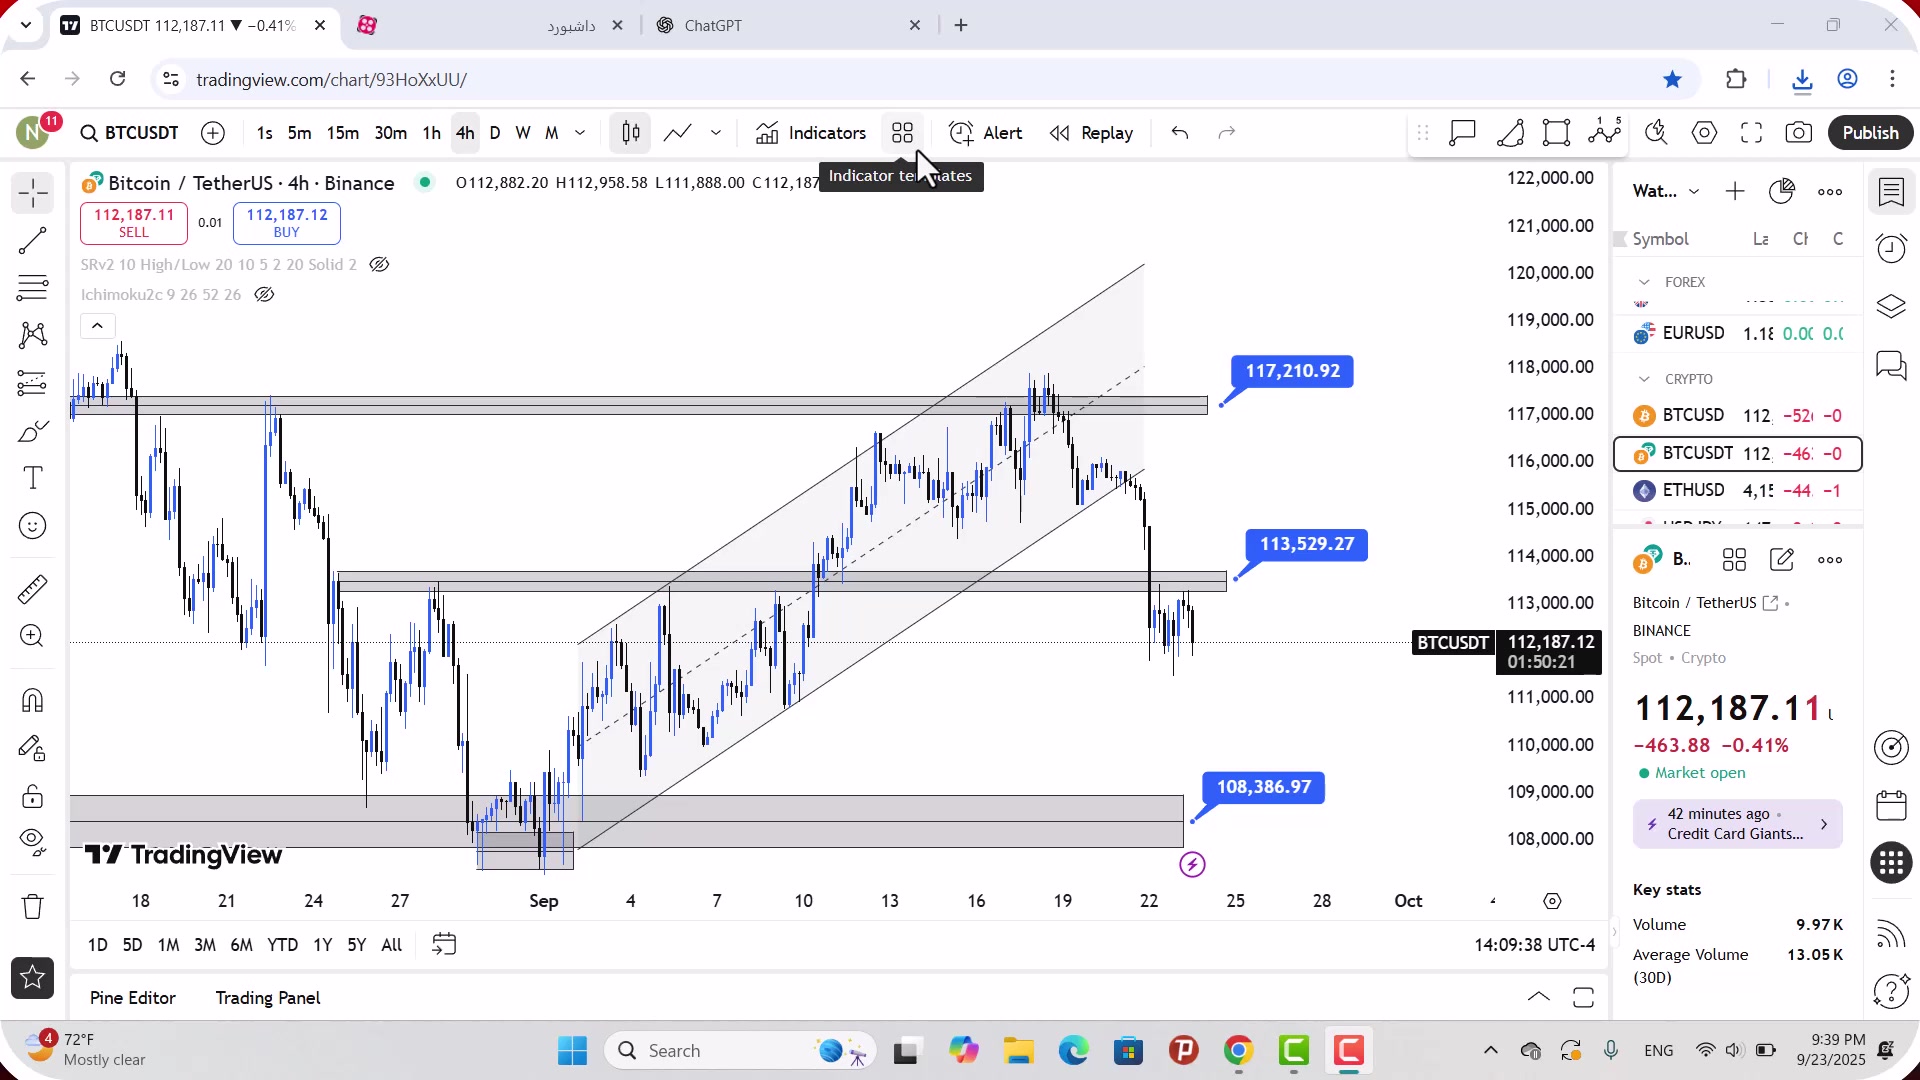
Task: Open forecasting and measurement tools
Action: point(32,383)
